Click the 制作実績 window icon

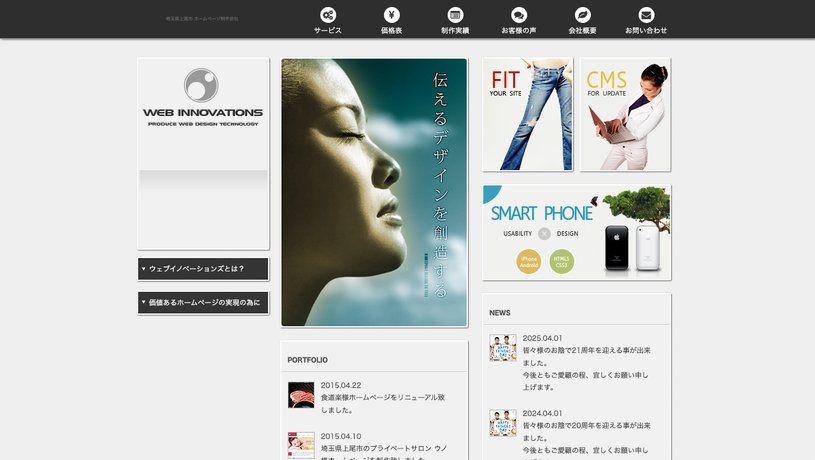[x=455, y=15]
